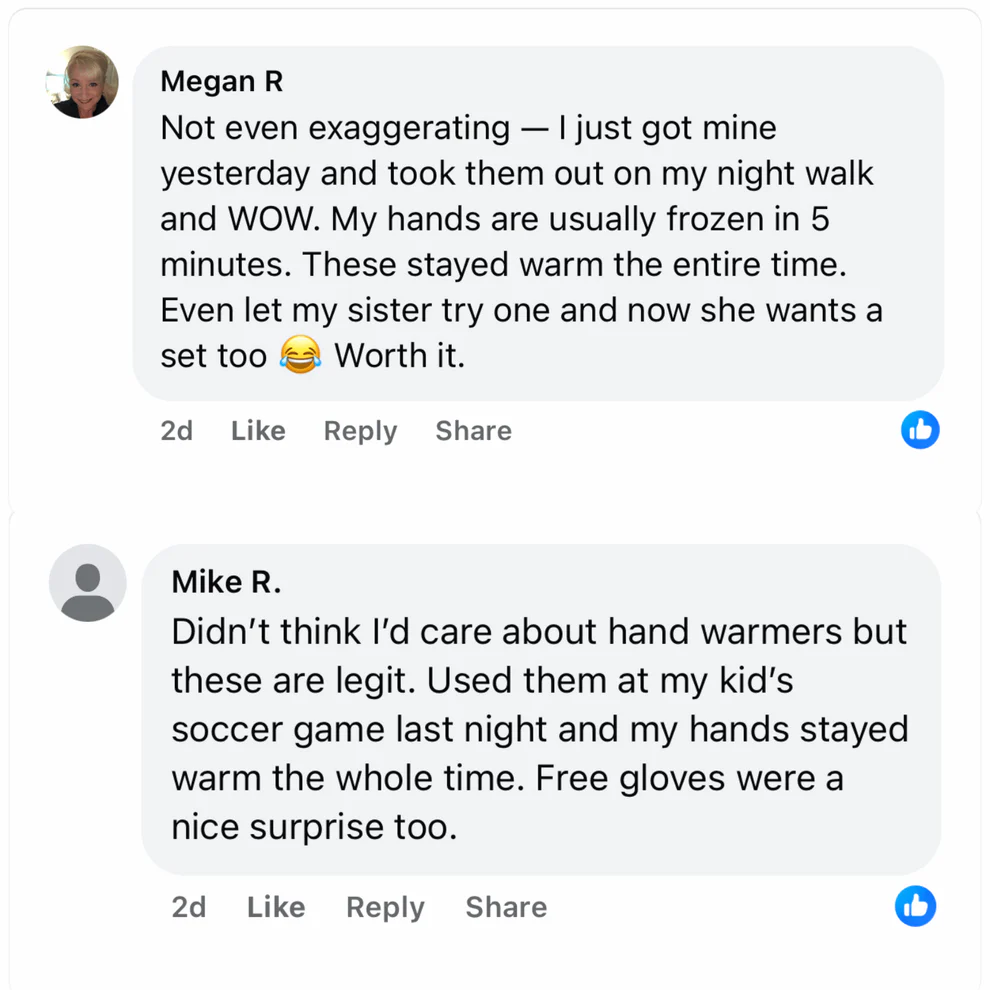This screenshot has width=990, height=990.
Task: Open Mike R.'s default profile silhouette icon
Action: click(x=88, y=583)
